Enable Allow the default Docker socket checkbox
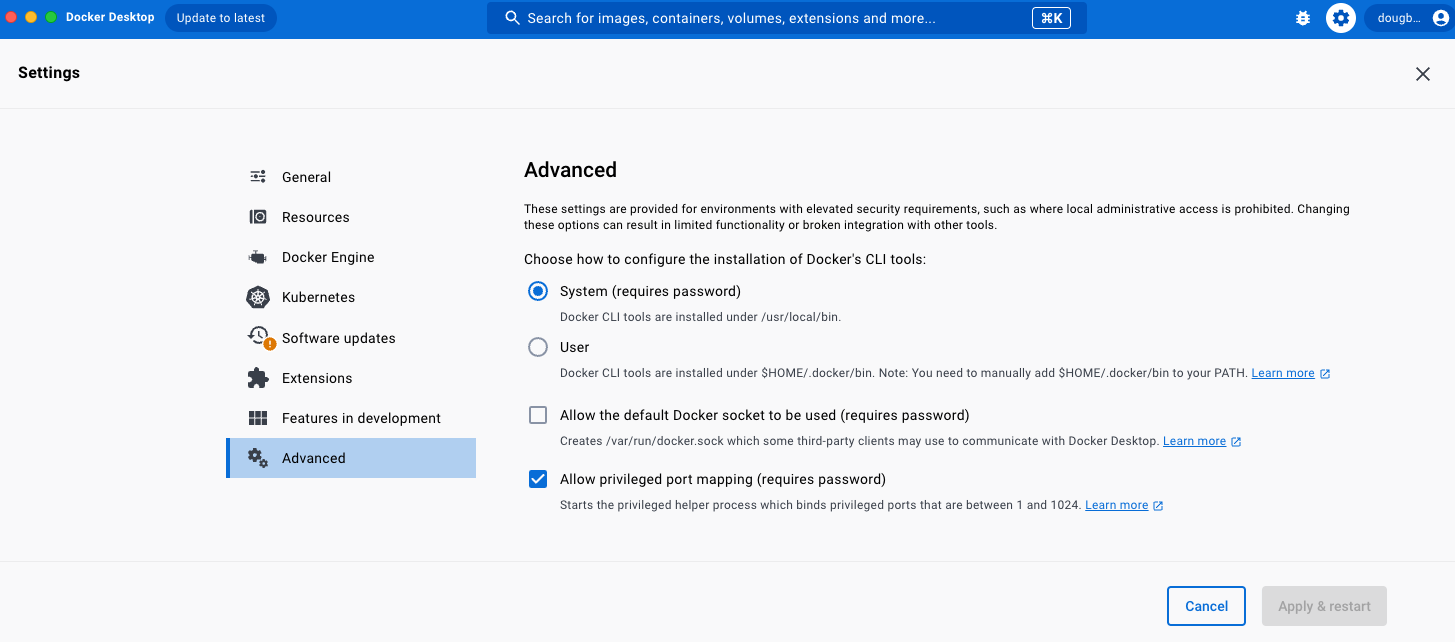The image size is (1455, 642). pyautogui.click(x=538, y=415)
